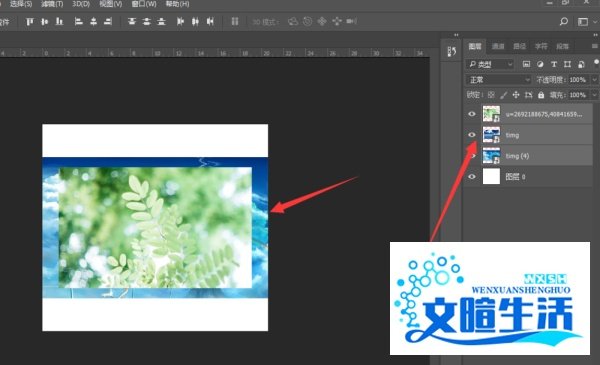The width and height of the screenshot is (600, 365).
Task: Hide the timg layer via eye icon
Action: (472, 135)
